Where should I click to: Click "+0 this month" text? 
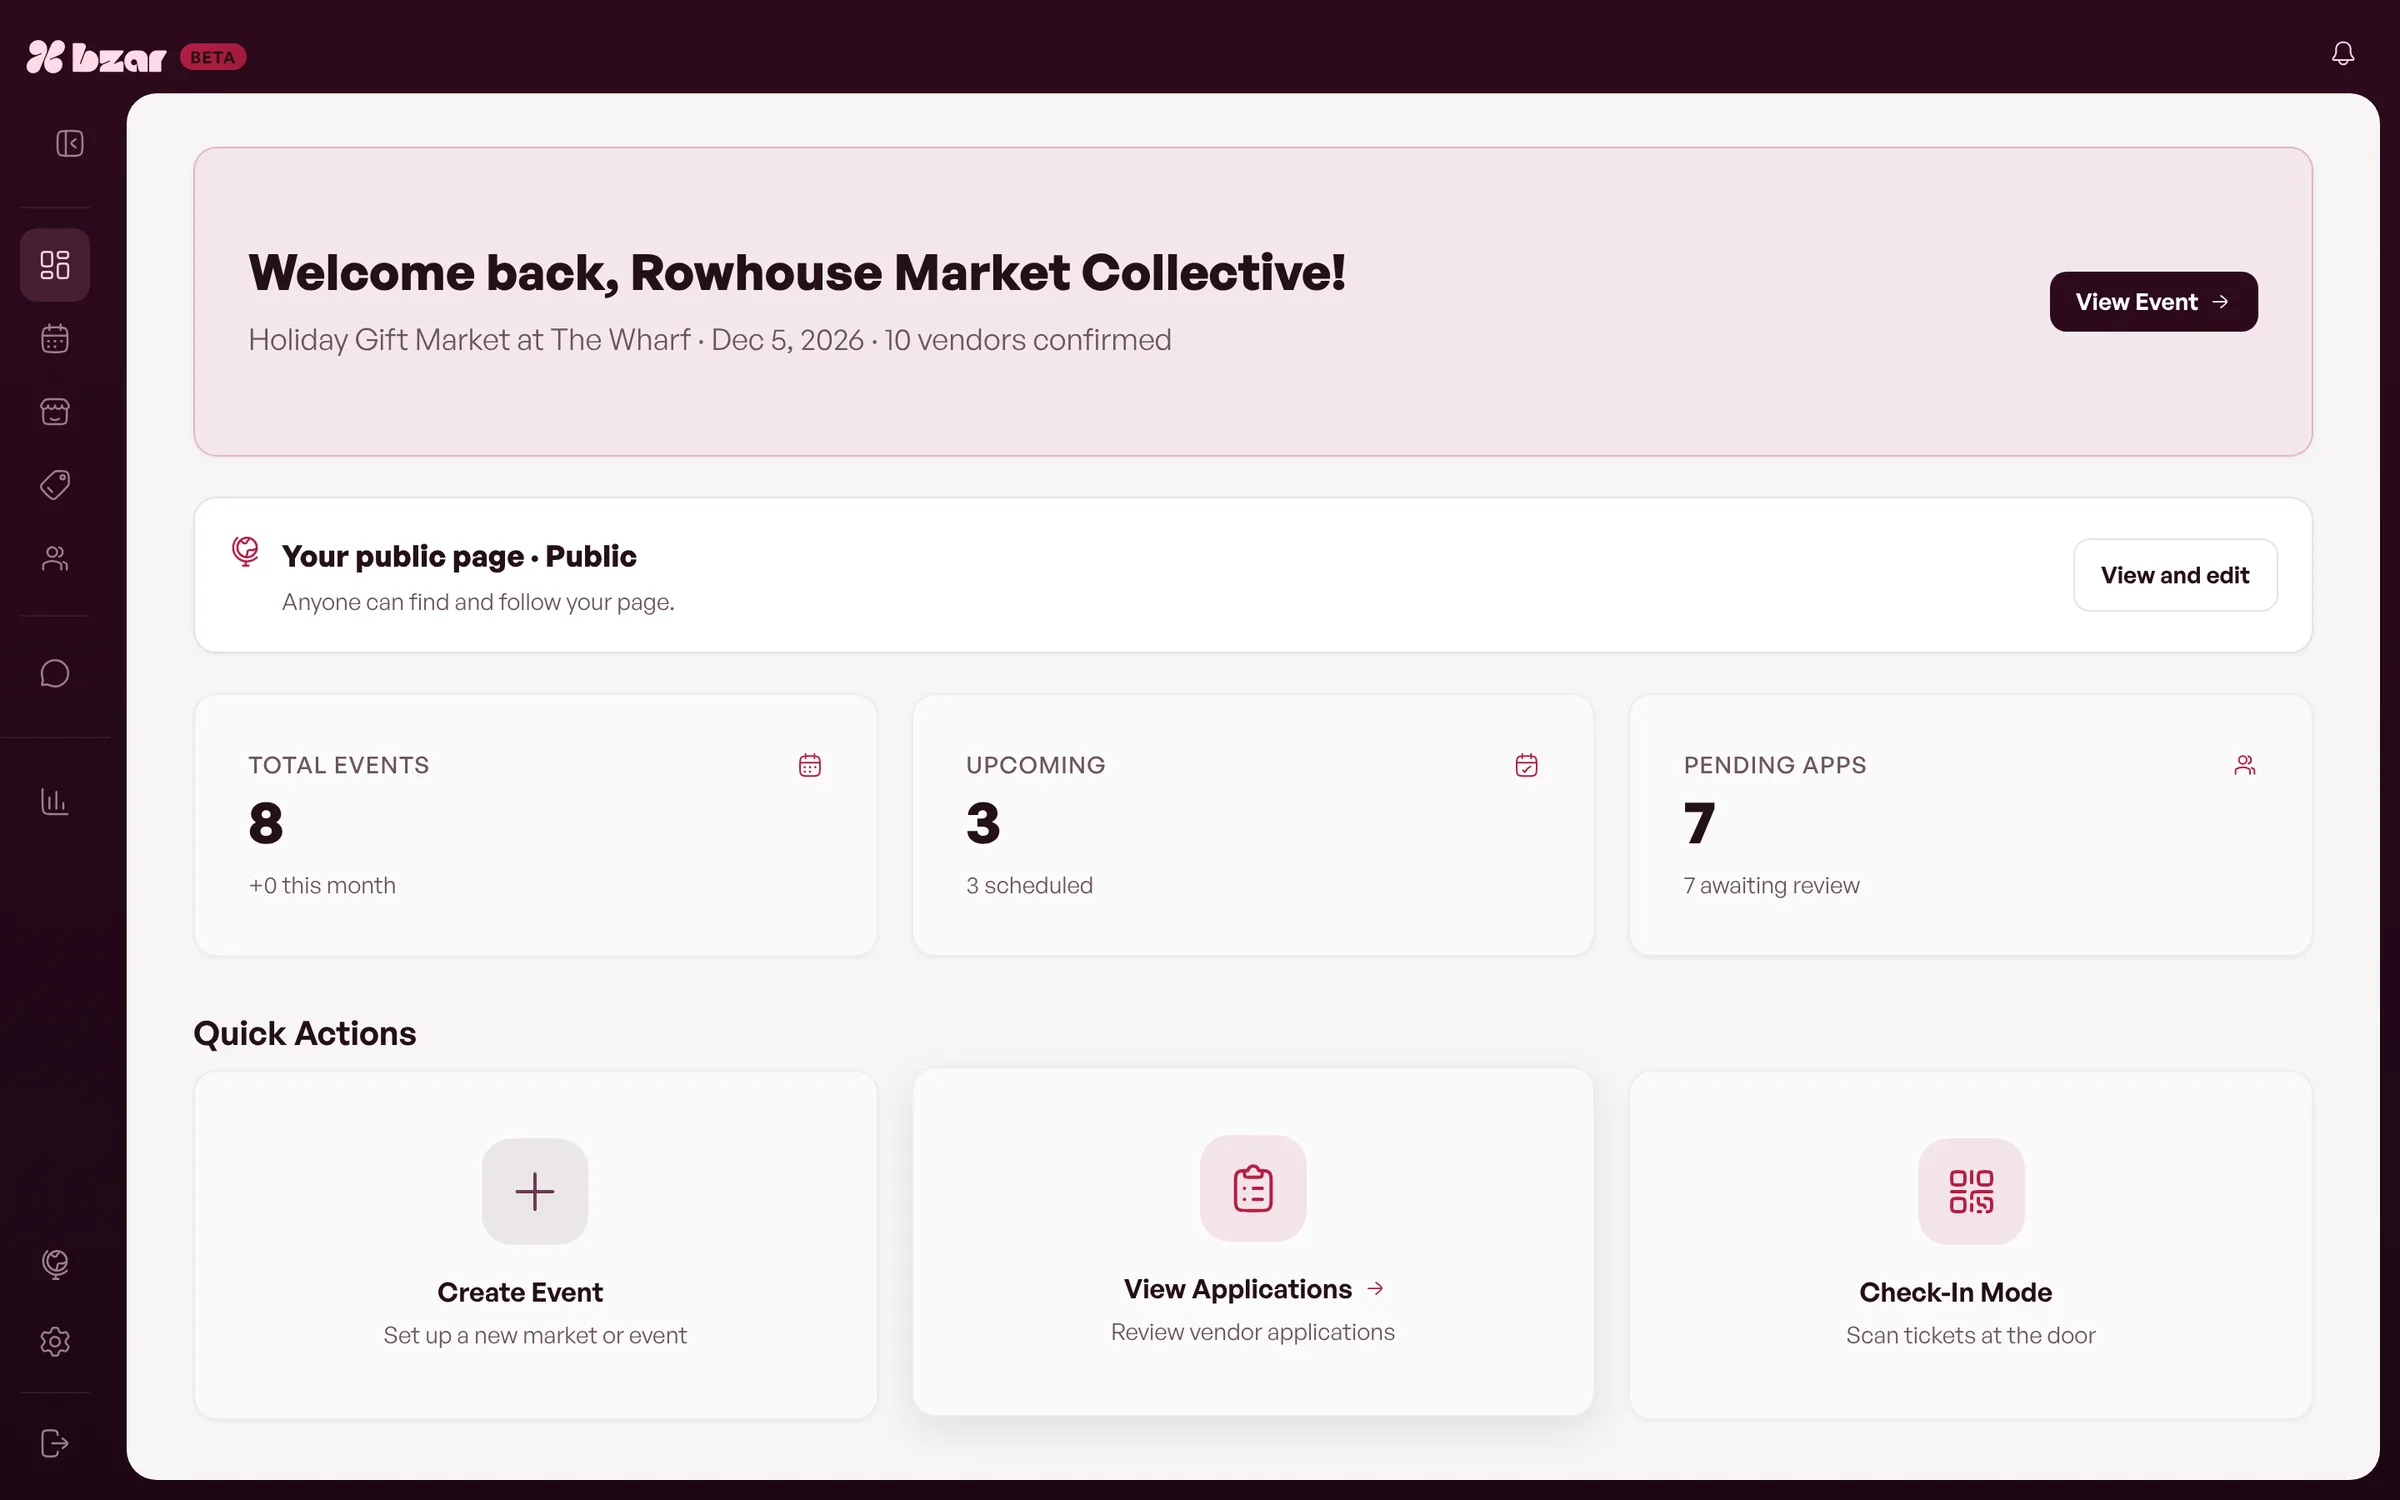coord(322,885)
